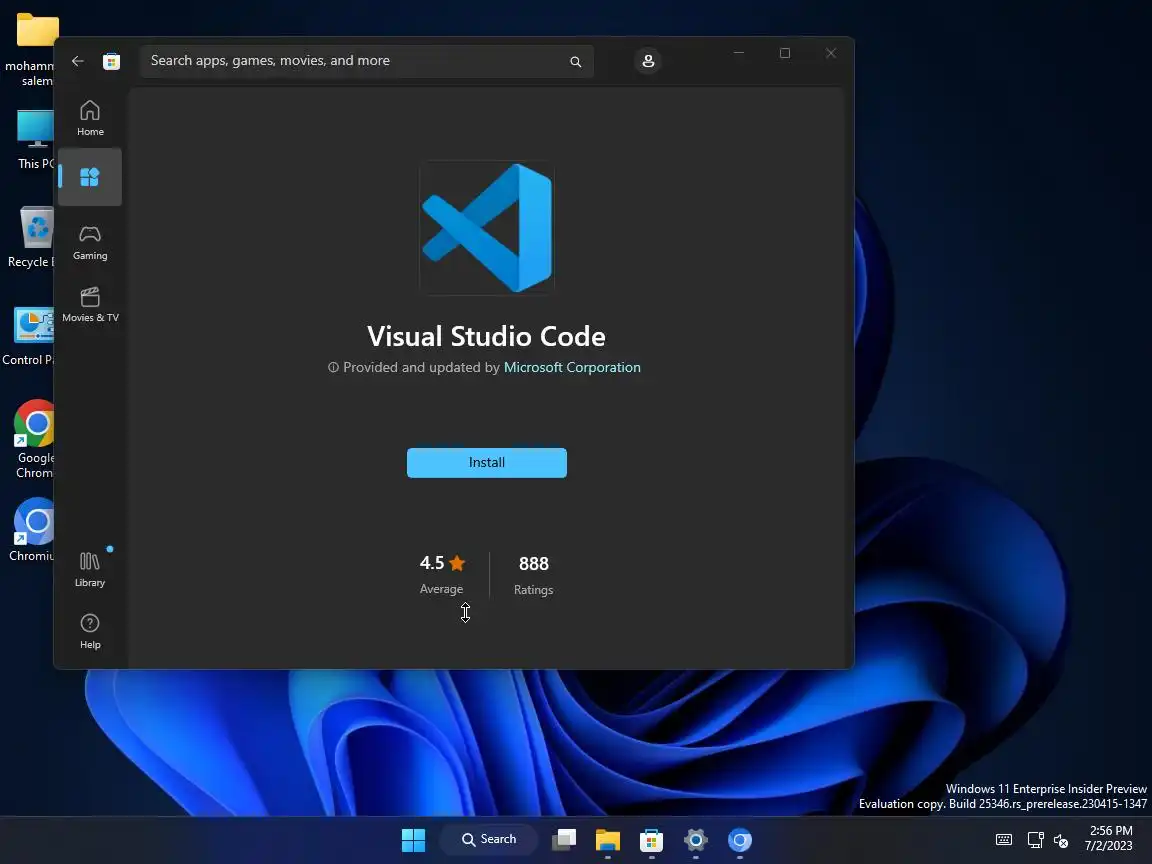
Task: Open Help in Store sidebar
Action: [90, 632]
